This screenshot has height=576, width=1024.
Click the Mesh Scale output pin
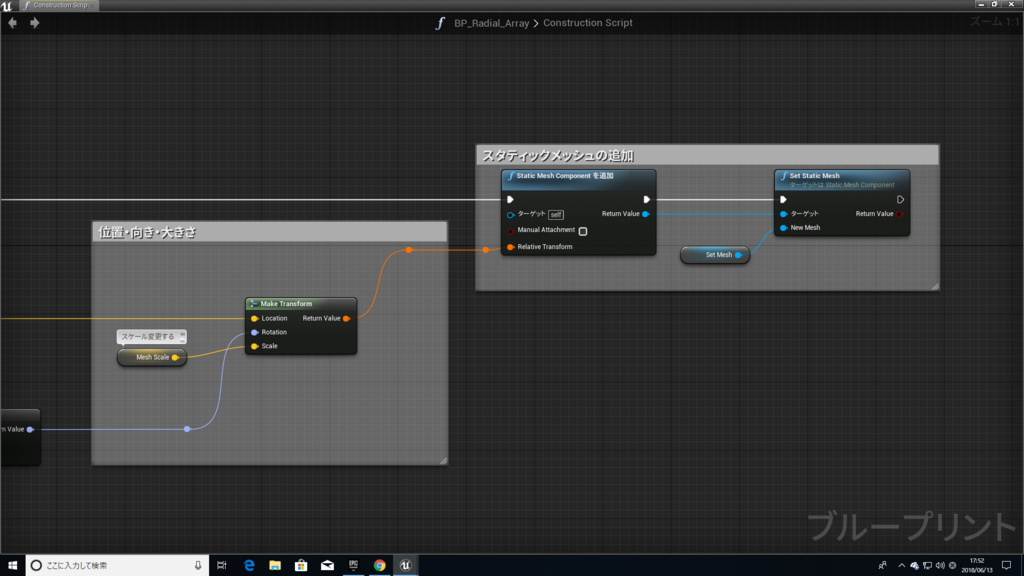(174, 357)
